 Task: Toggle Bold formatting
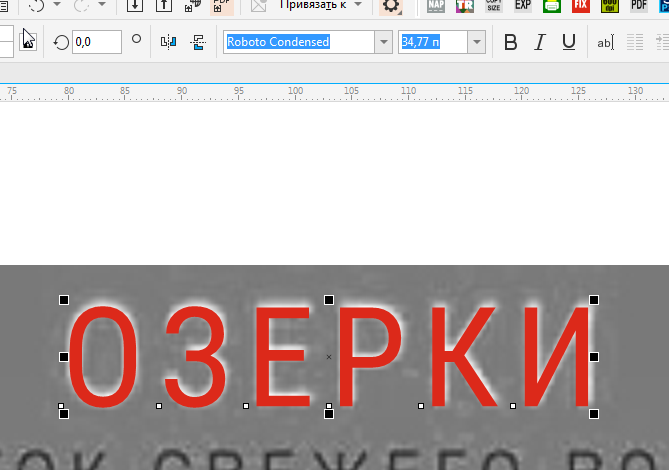[510, 42]
